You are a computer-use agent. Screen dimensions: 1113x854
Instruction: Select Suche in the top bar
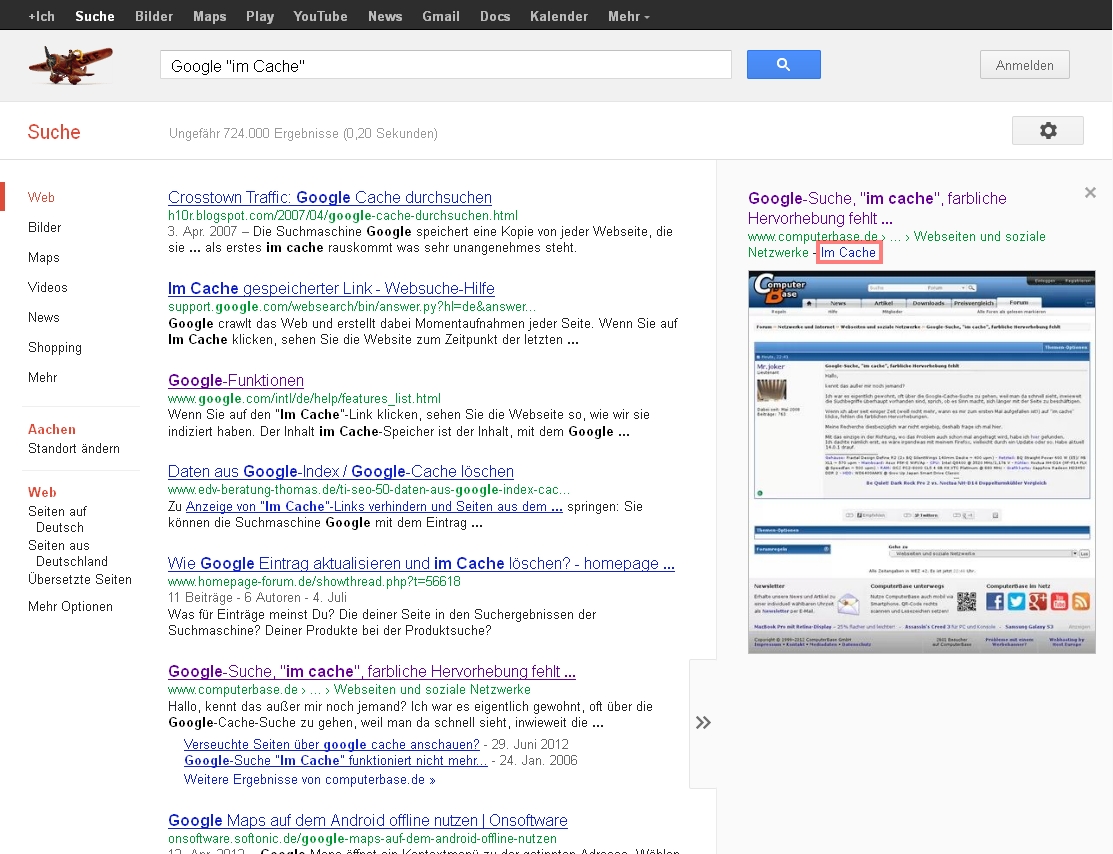coord(94,16)
